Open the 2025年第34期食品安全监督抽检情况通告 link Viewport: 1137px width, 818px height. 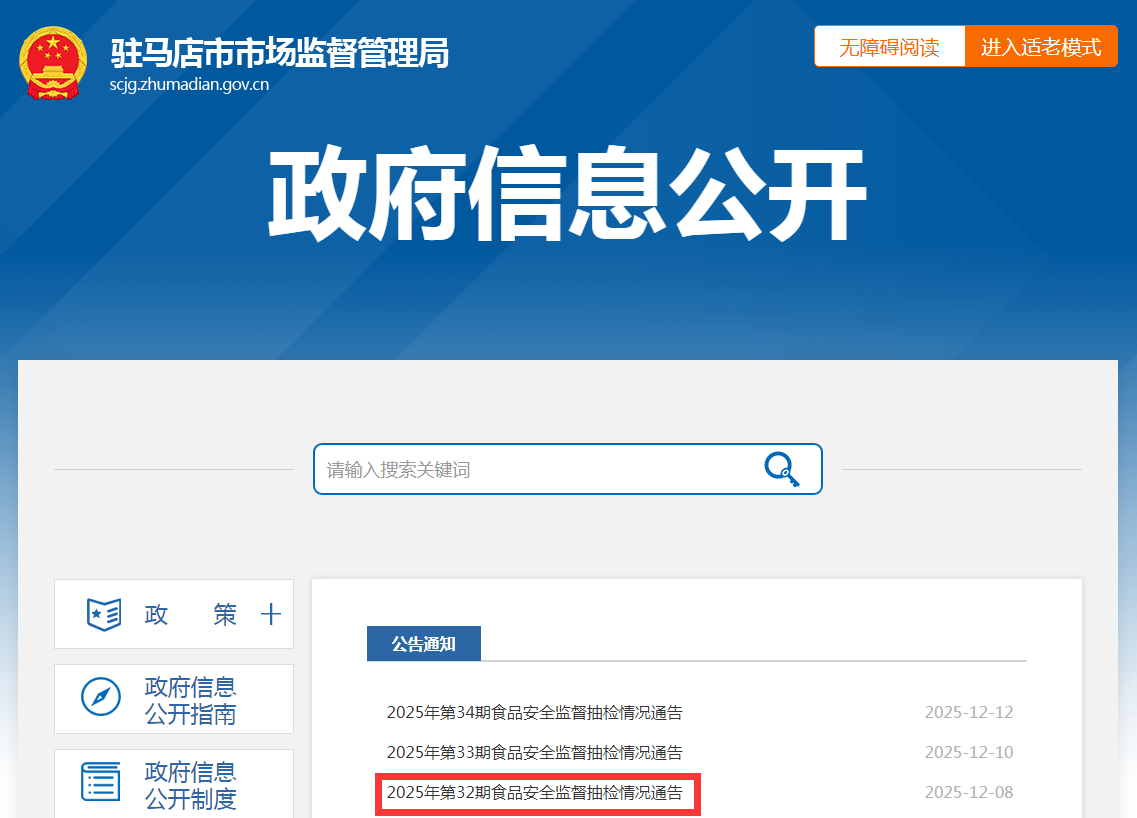534,713
